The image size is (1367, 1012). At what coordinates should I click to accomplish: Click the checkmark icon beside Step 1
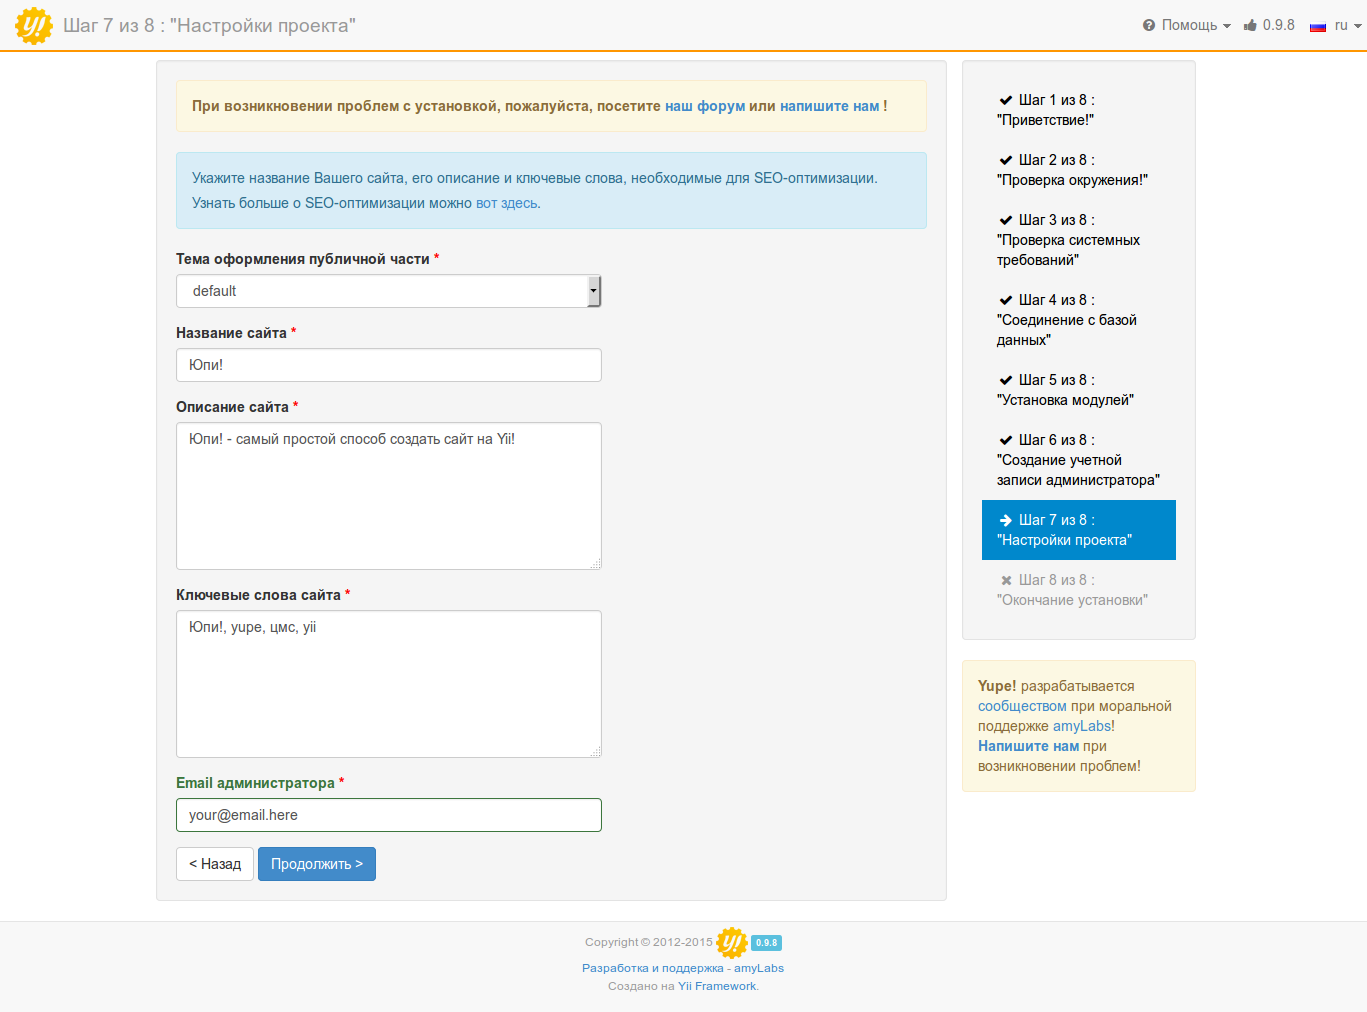[1006, 100]
